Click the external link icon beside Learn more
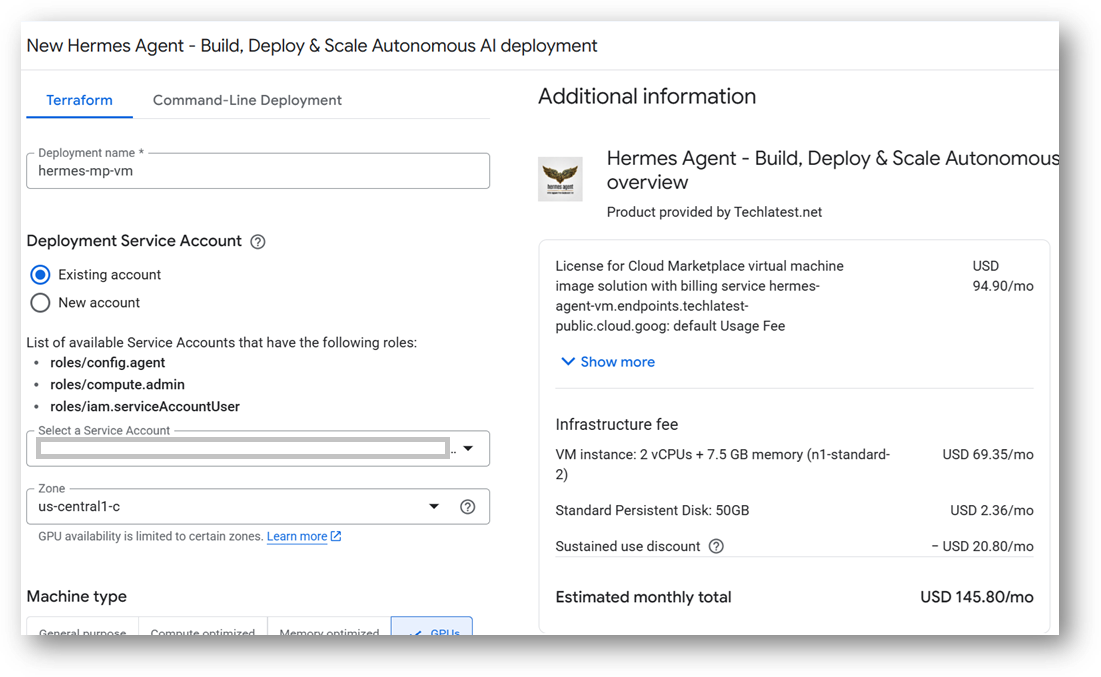The height and width of the screenshot is (677, 1101). 336,536
